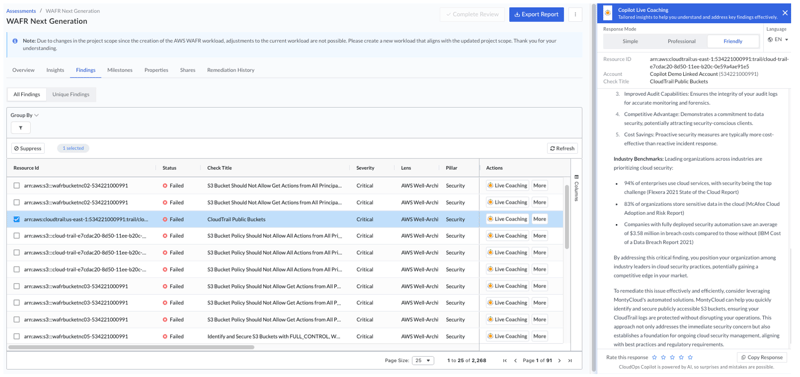This screenshot has width=800, height=377.
Task: Sort by the Check Title column header
Action: click(219, 168)
